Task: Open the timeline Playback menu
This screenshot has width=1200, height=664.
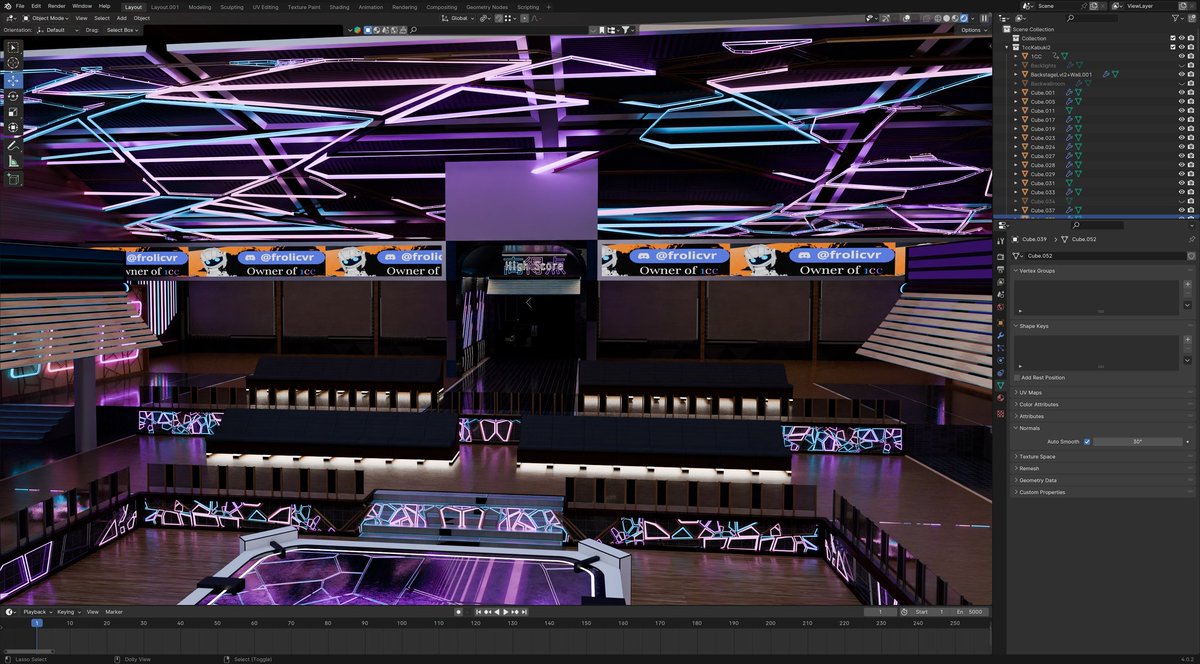Action: click(36, 611)
